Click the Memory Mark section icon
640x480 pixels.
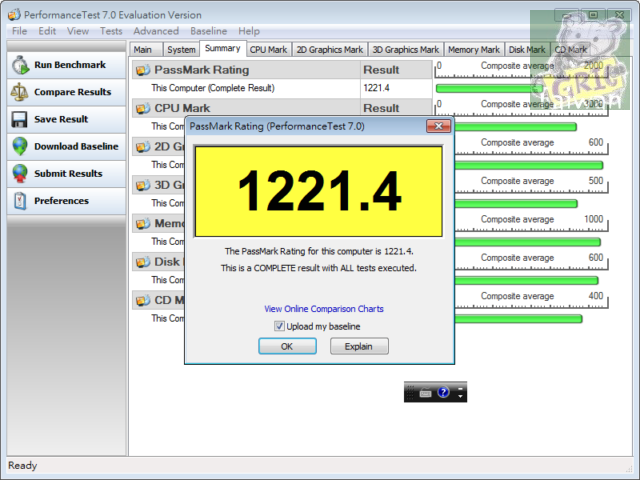[x=143, y=223]
